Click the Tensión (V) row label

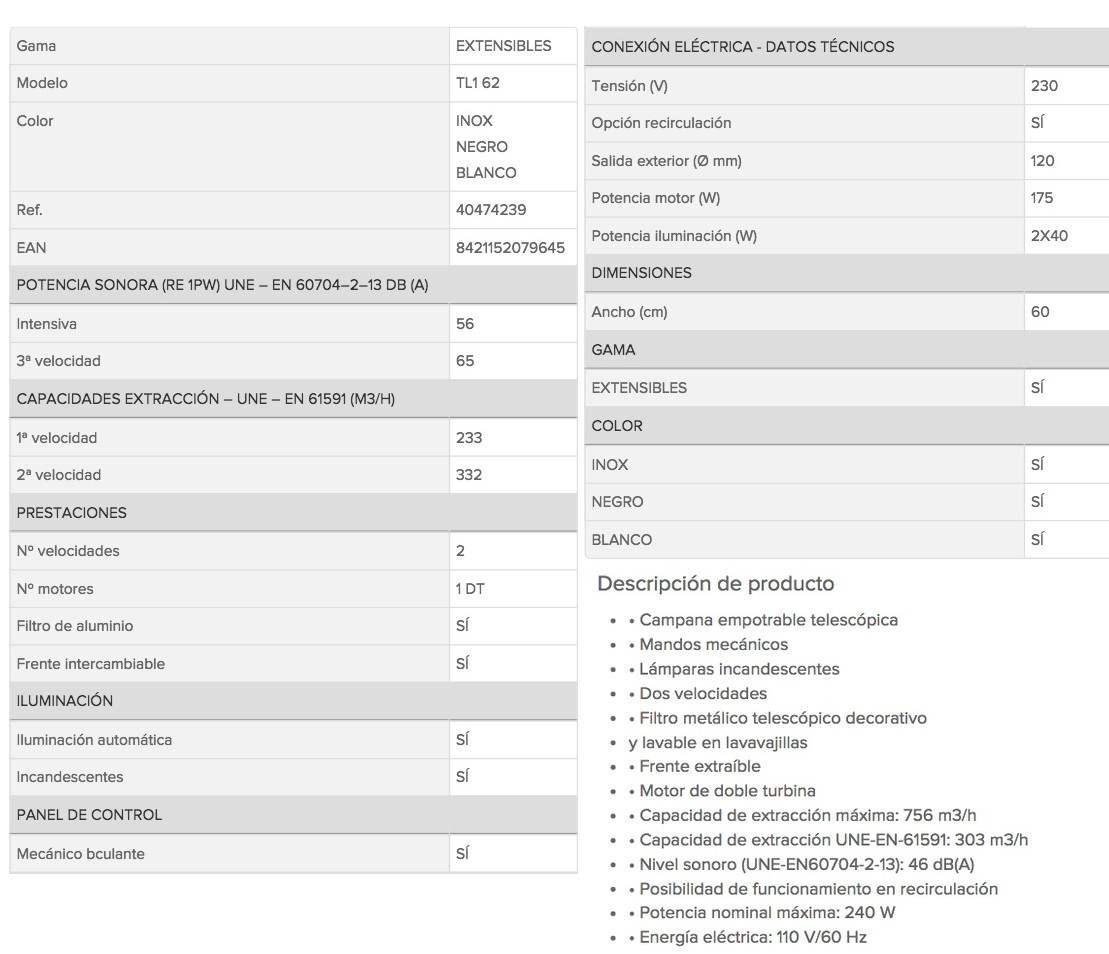coord(629,86)
